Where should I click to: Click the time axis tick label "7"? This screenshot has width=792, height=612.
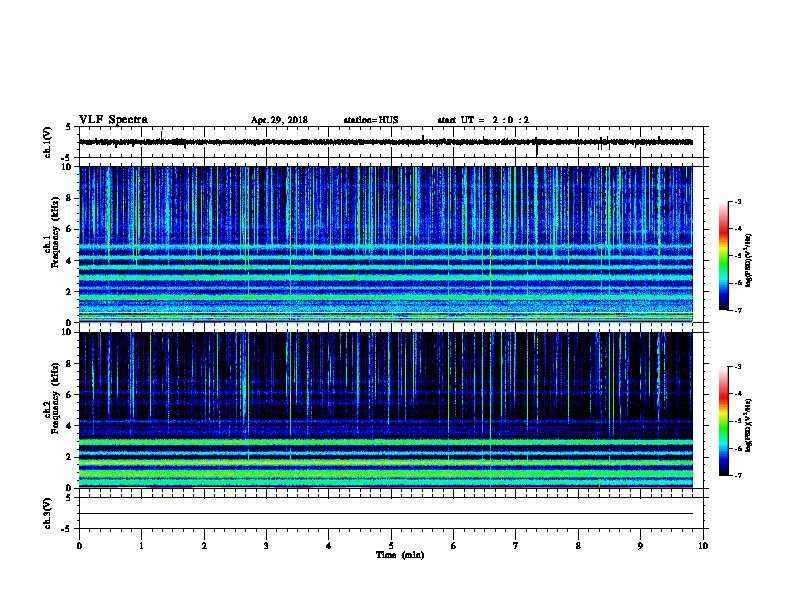[x=516, y=546]
